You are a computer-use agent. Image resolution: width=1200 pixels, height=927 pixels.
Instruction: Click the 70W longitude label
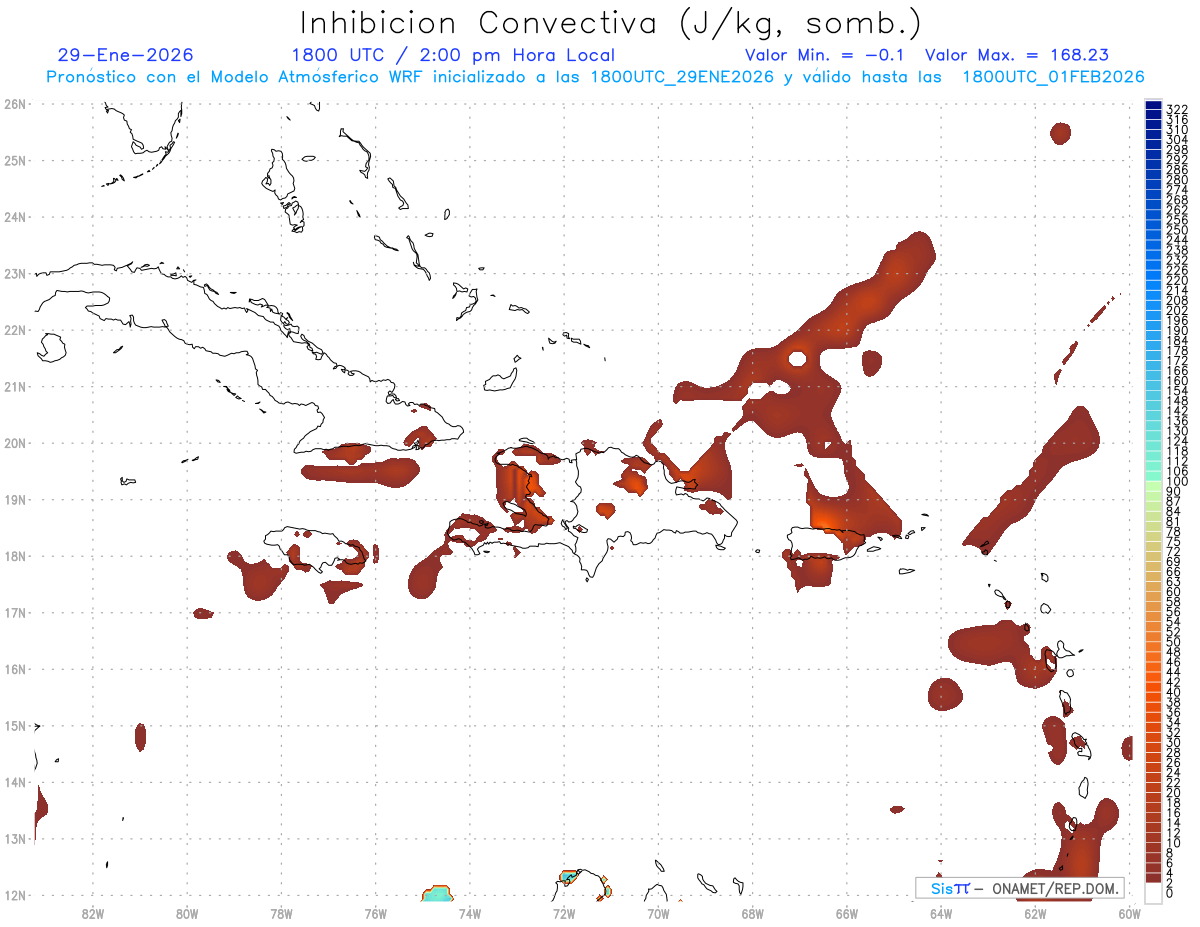tap(658, 912)
